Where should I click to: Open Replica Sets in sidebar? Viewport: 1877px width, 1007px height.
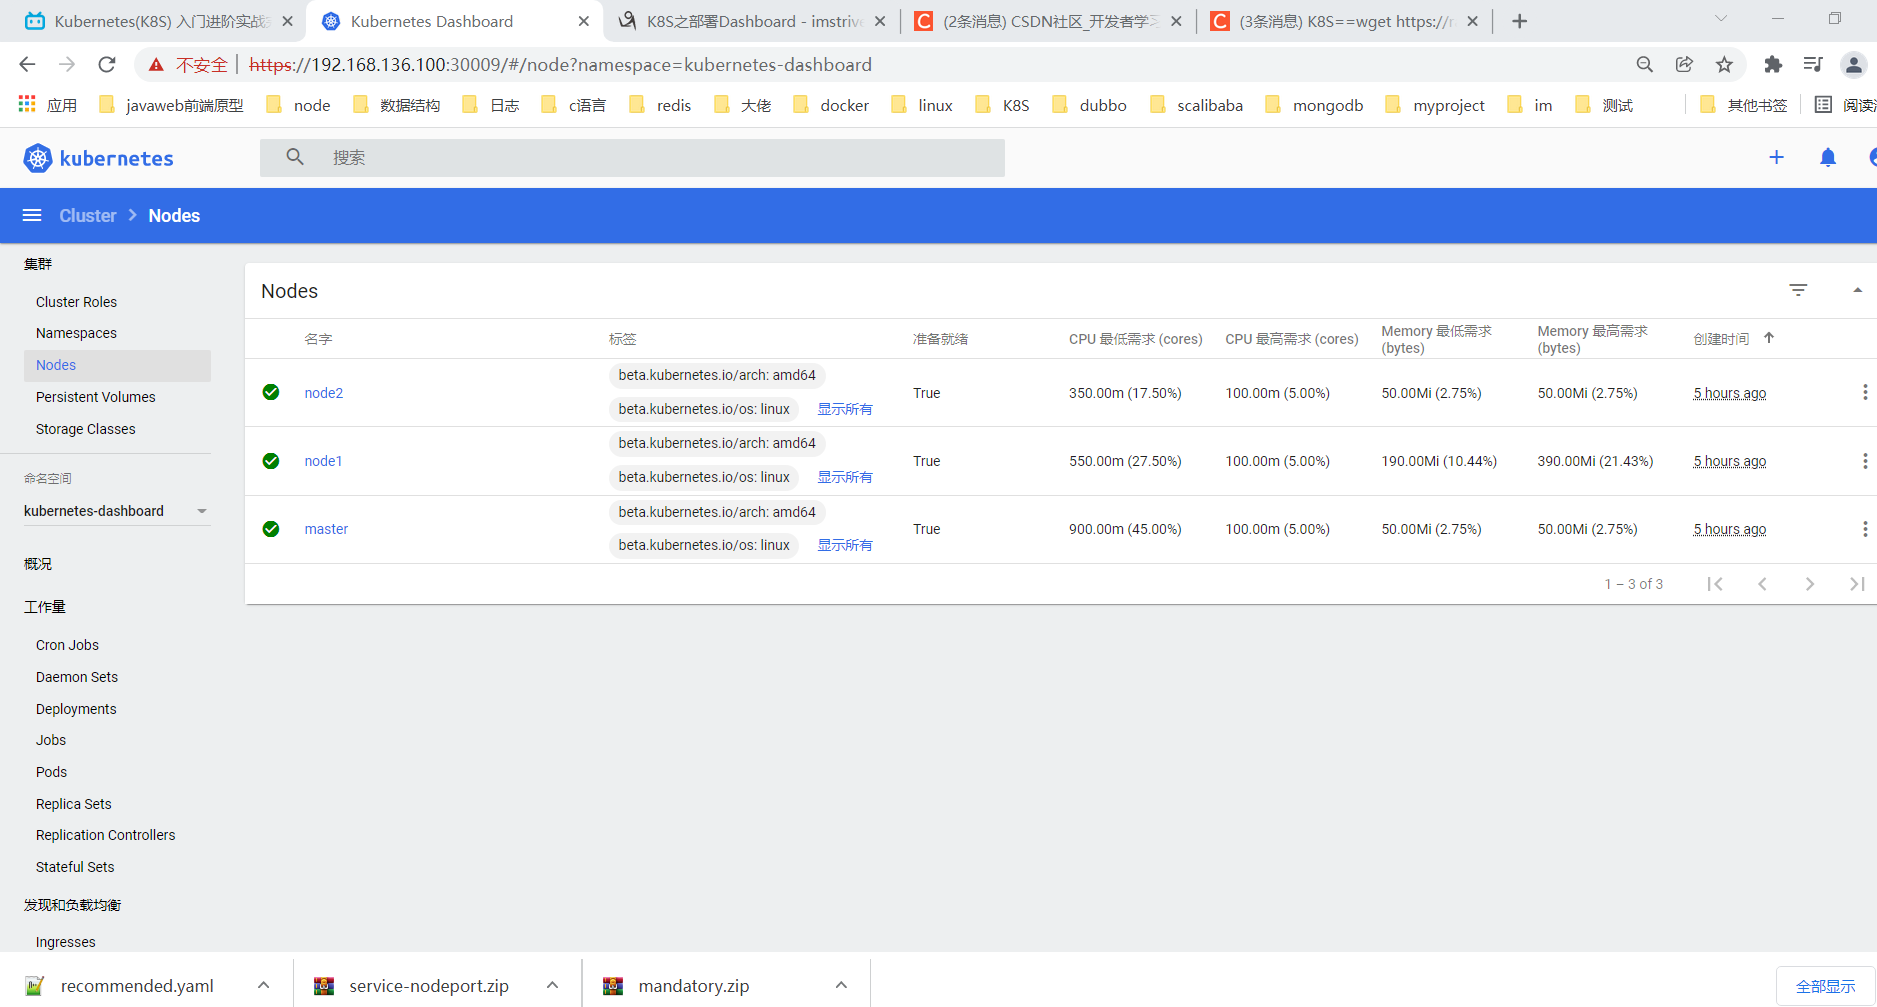74,804
